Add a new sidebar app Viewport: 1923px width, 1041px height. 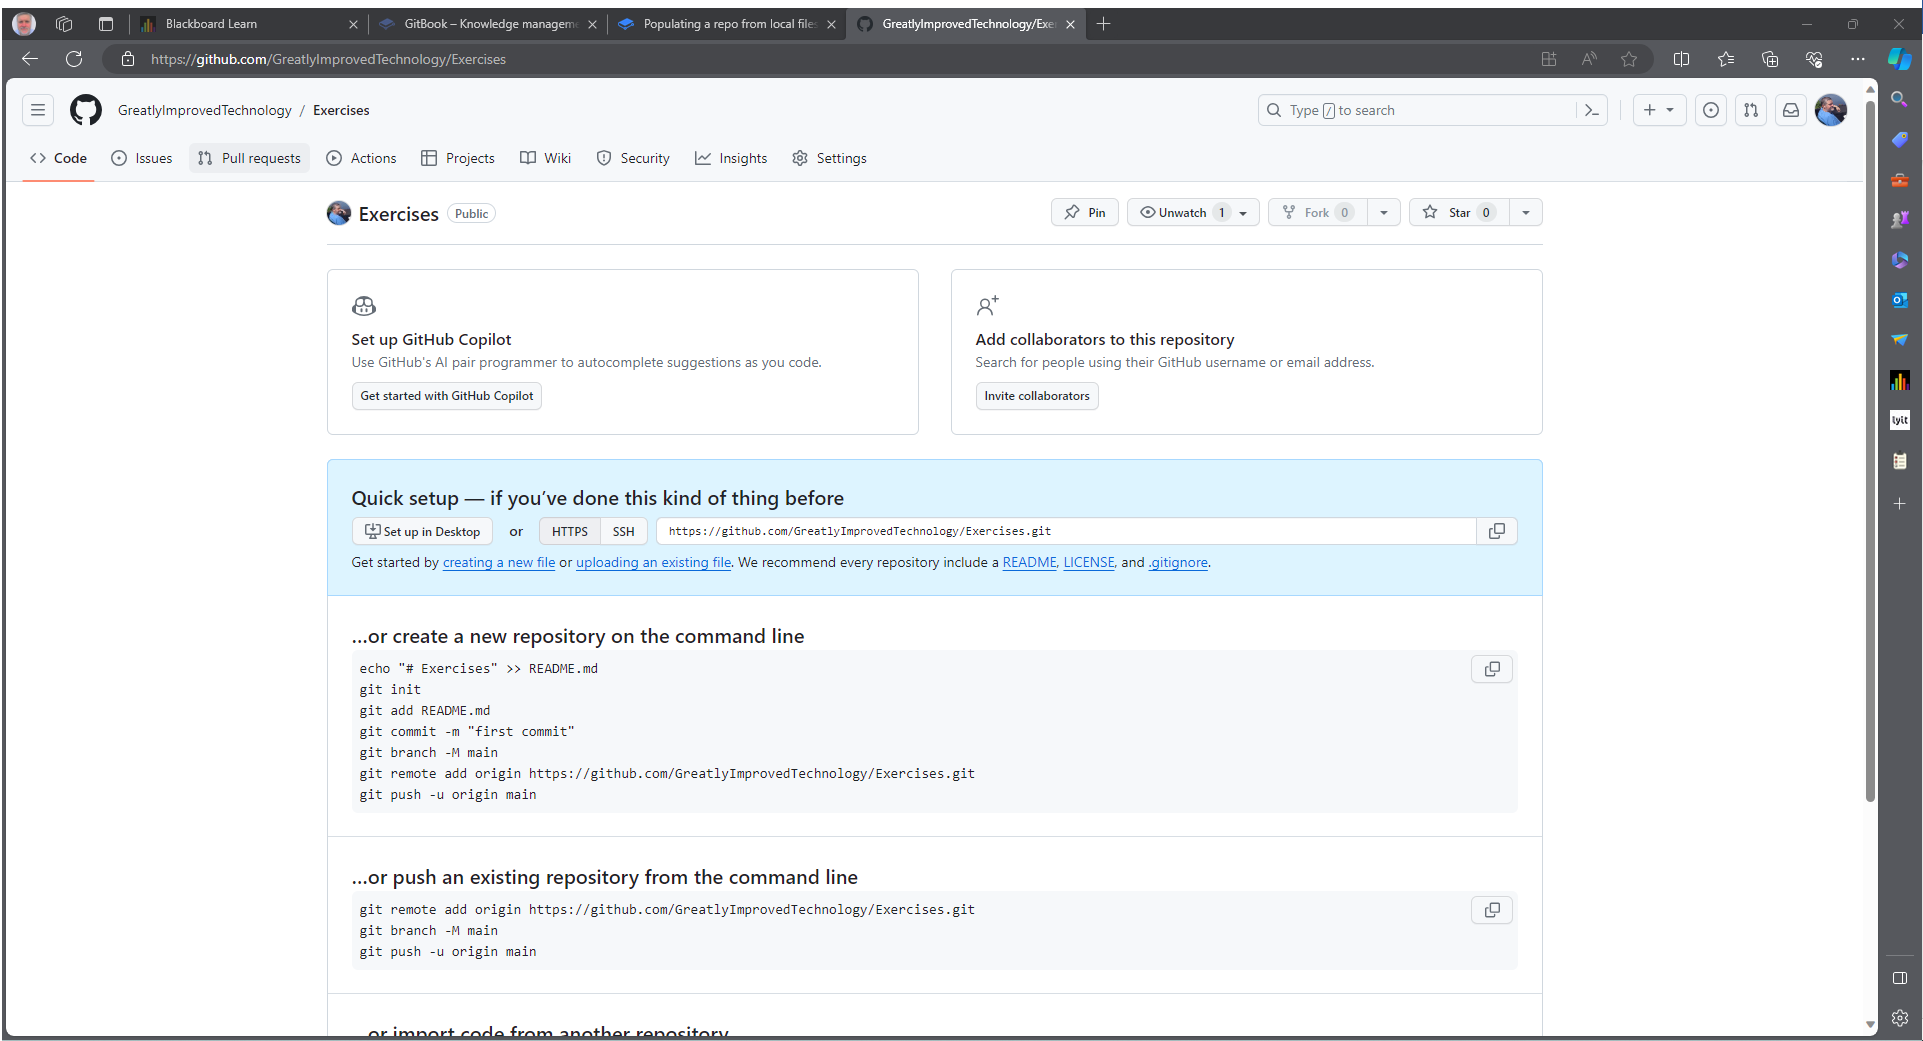[1900, 503]
